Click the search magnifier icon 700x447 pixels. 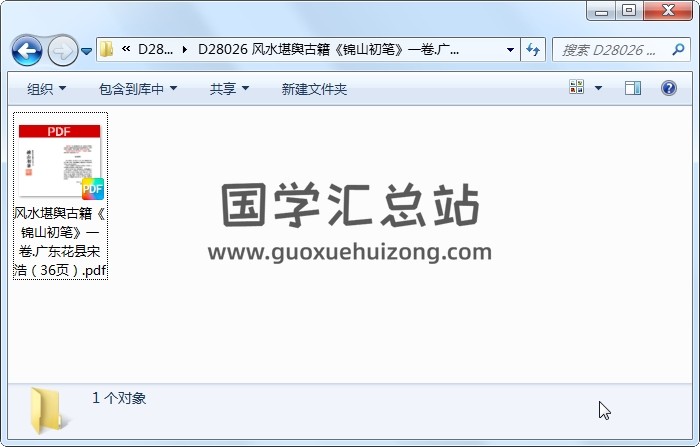678,49
